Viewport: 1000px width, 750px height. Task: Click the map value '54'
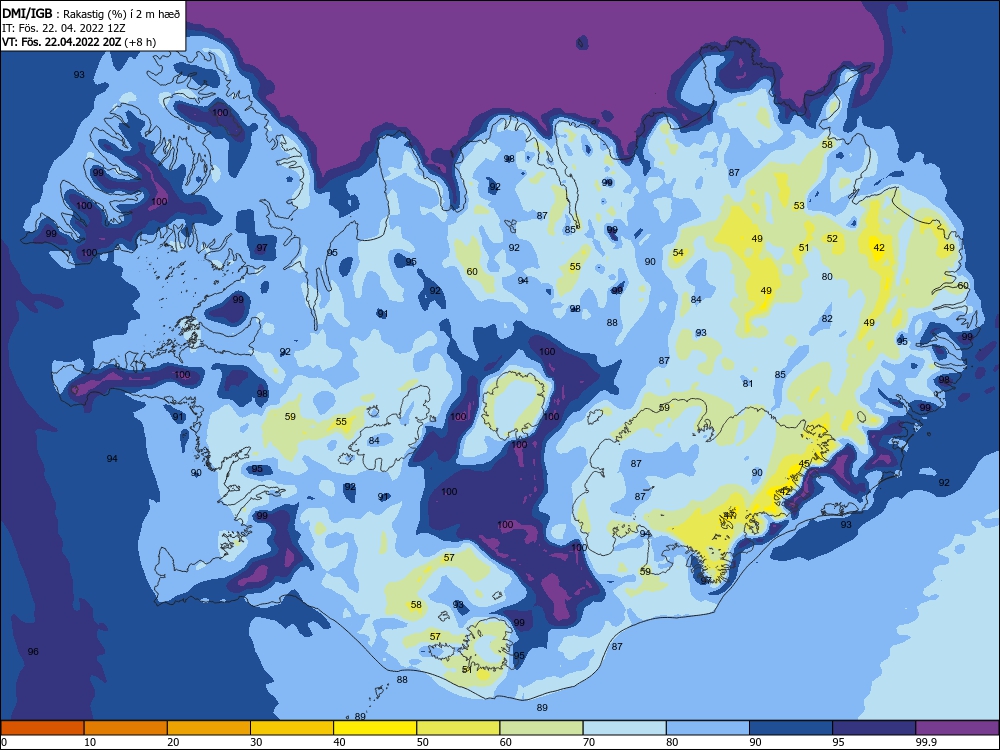pos(678,253)
